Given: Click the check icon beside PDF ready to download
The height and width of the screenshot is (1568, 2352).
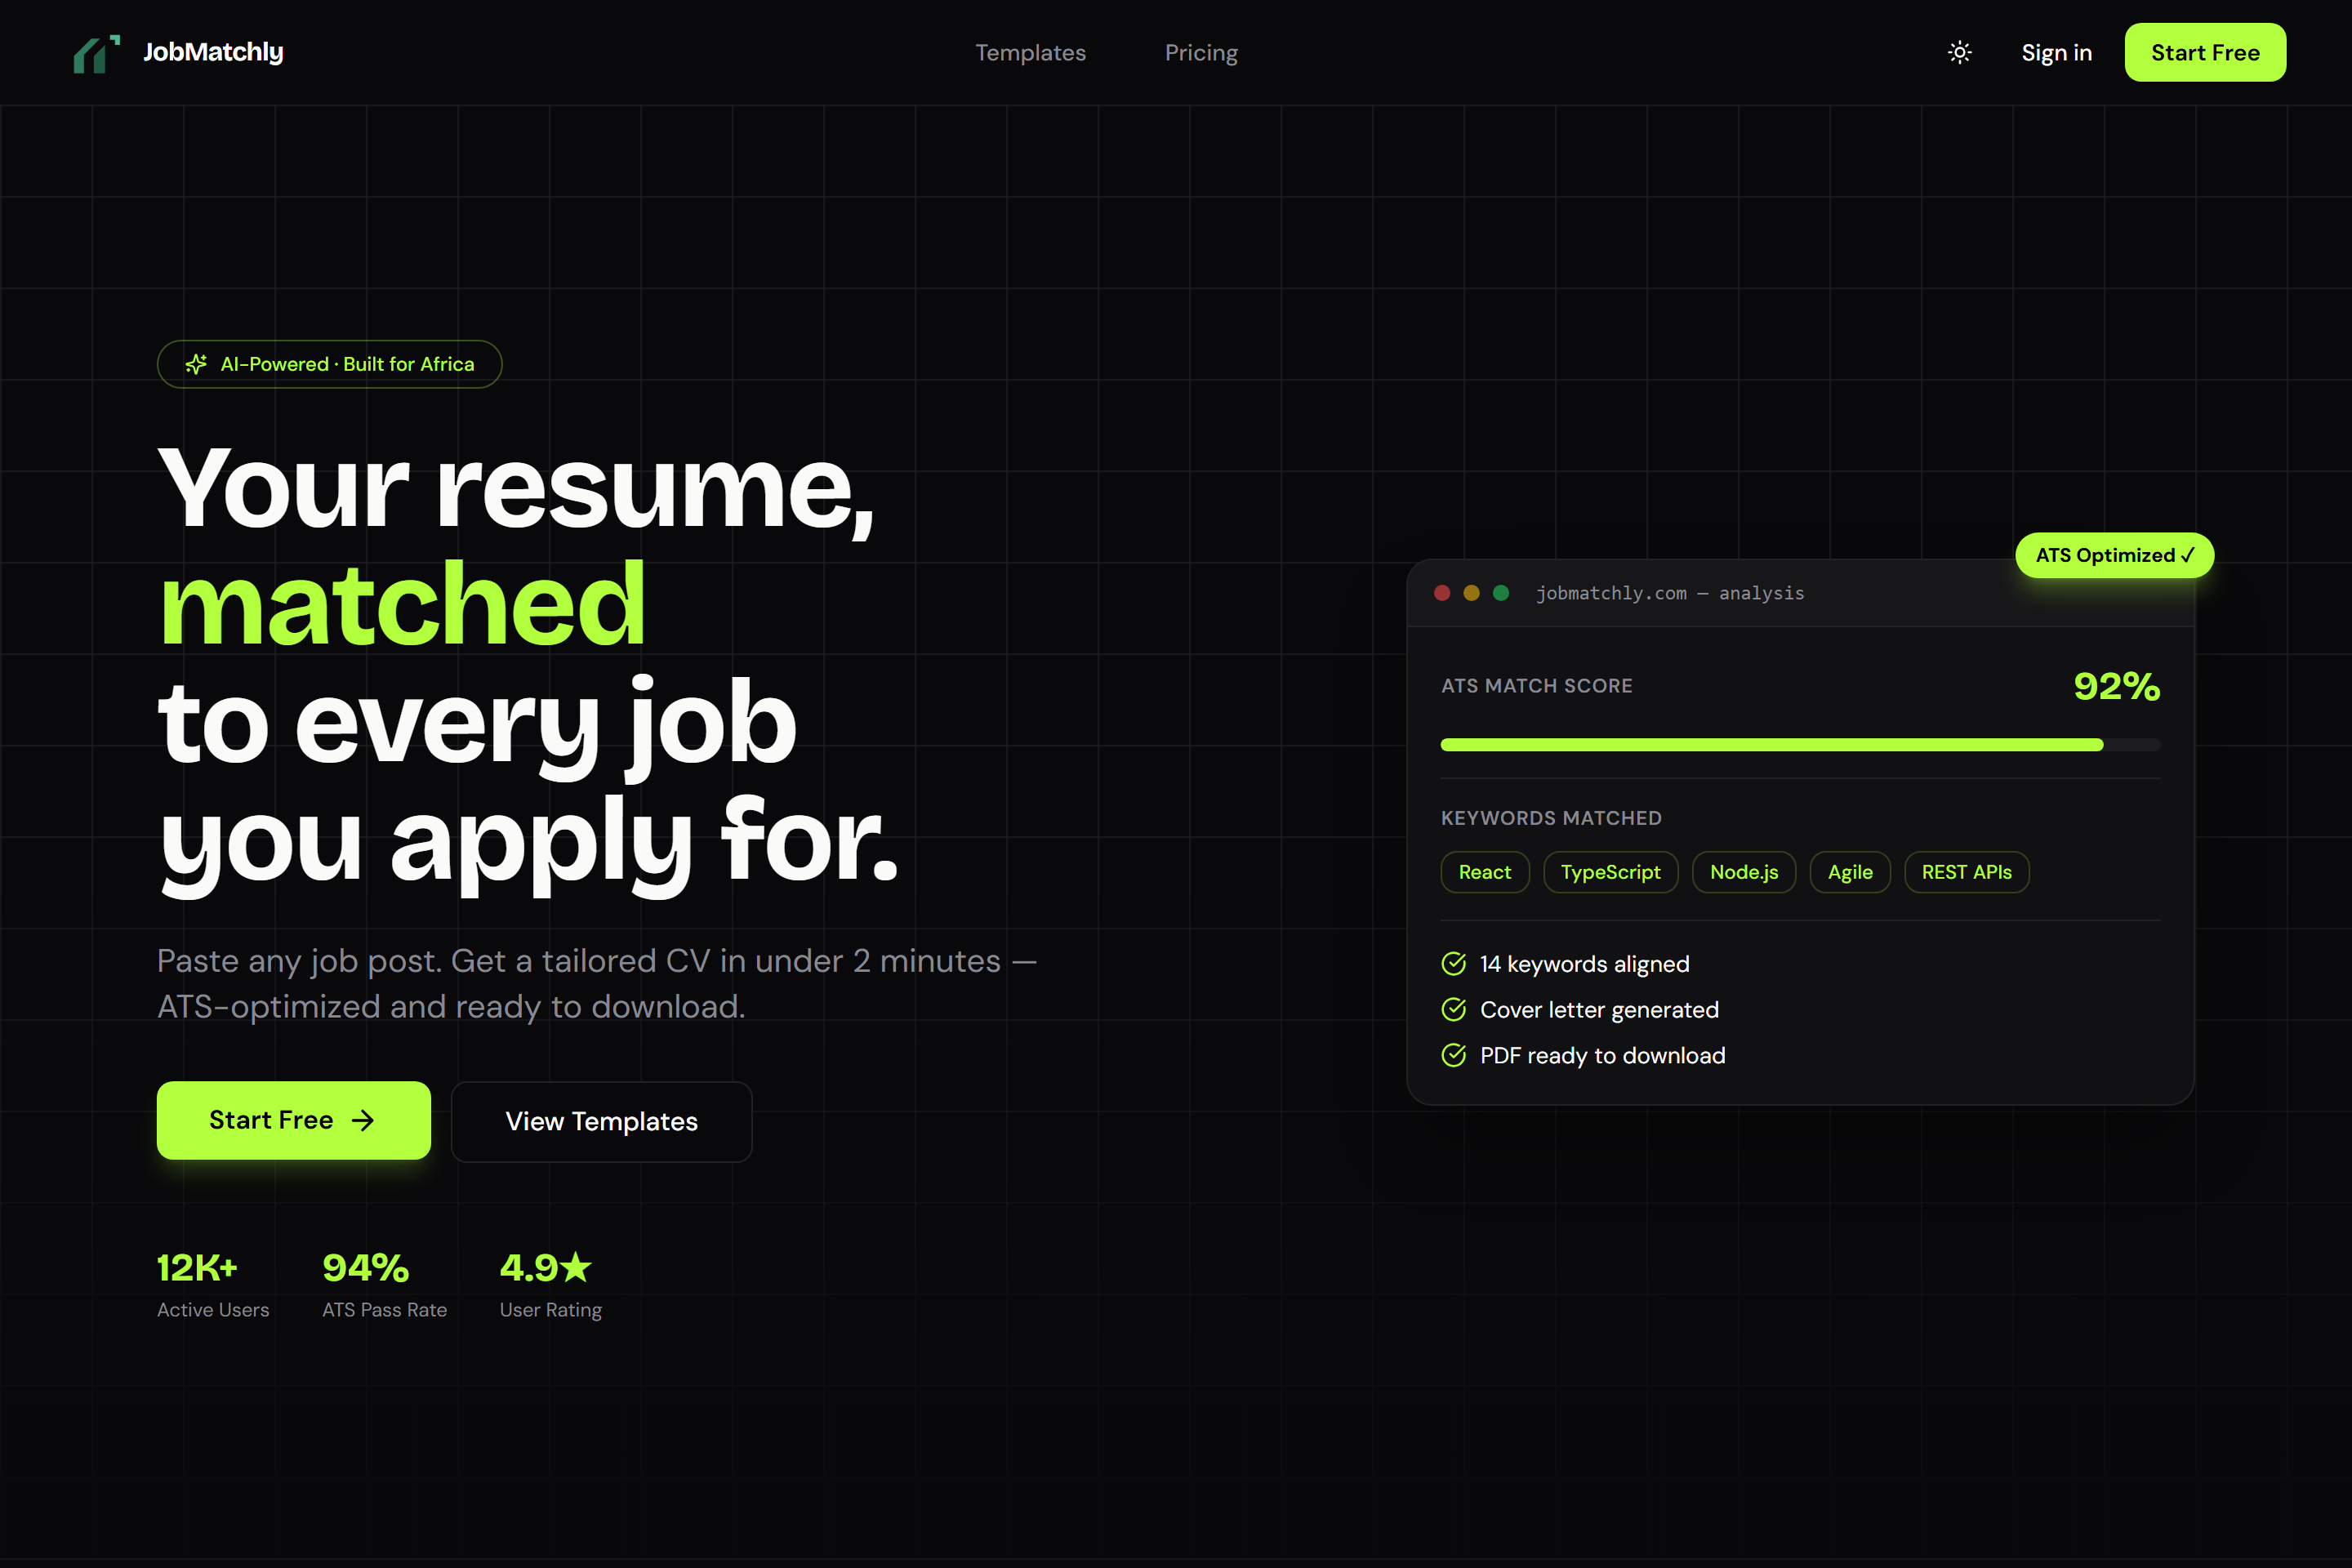Looking at the screenshot, I should click(x=1454, y=1056).
